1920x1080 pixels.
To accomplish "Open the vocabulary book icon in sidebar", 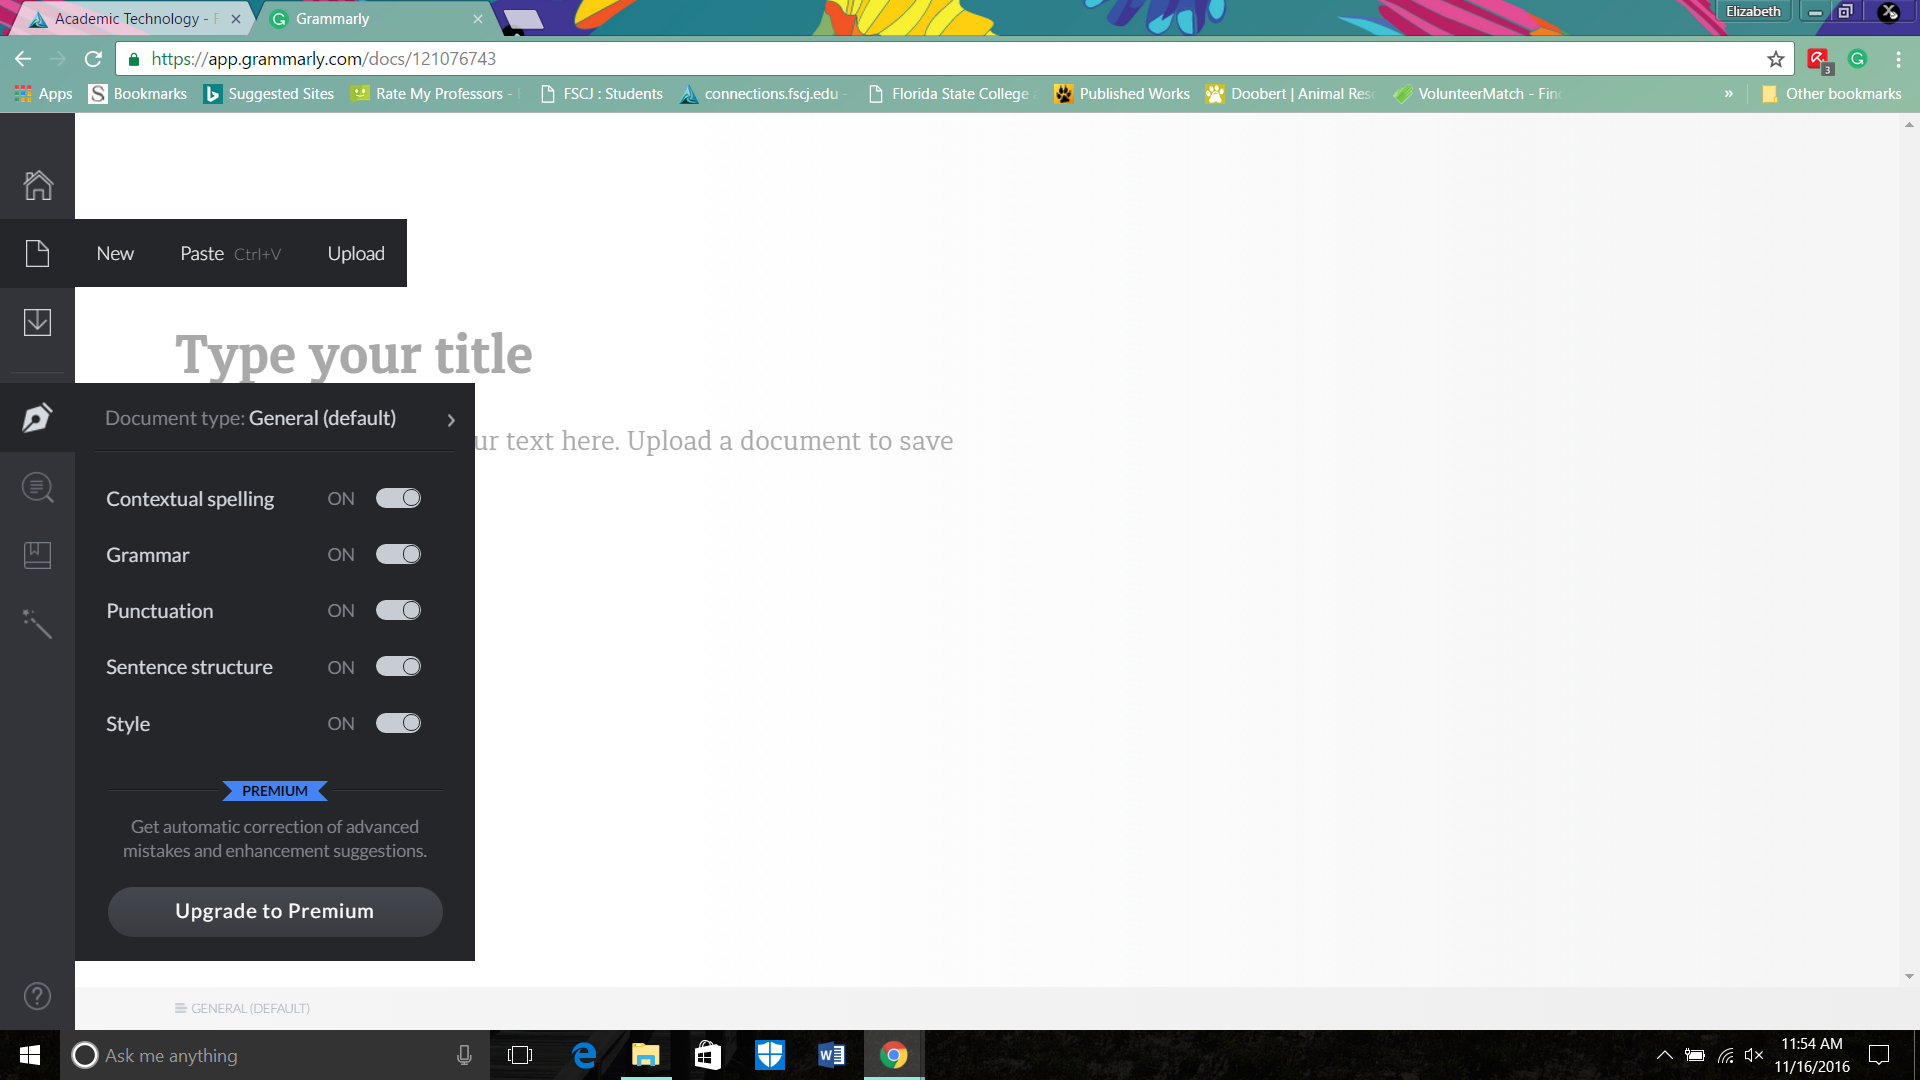I will (37, 555).
